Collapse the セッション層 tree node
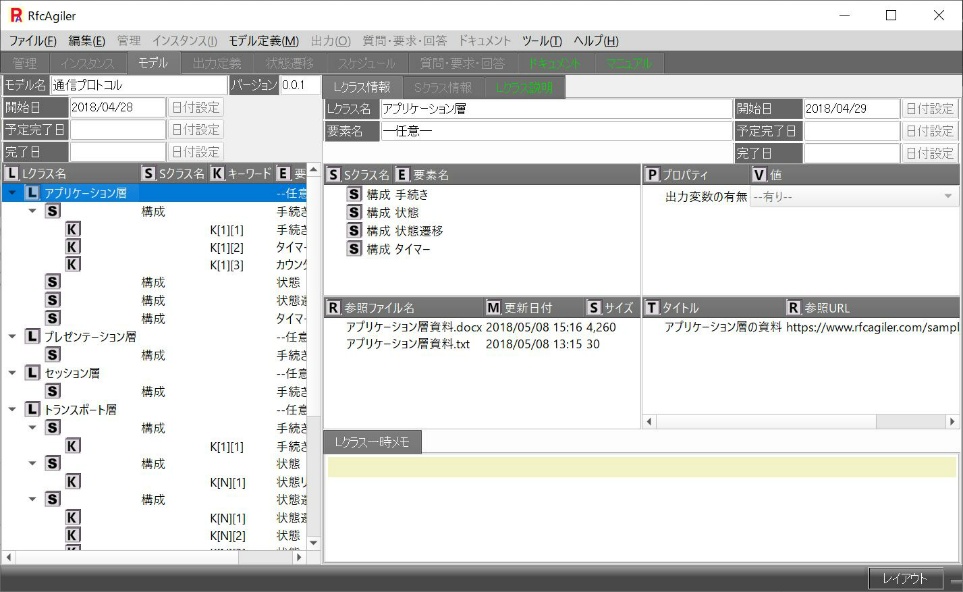Screen dimensions: 963x592 point(12,373)
